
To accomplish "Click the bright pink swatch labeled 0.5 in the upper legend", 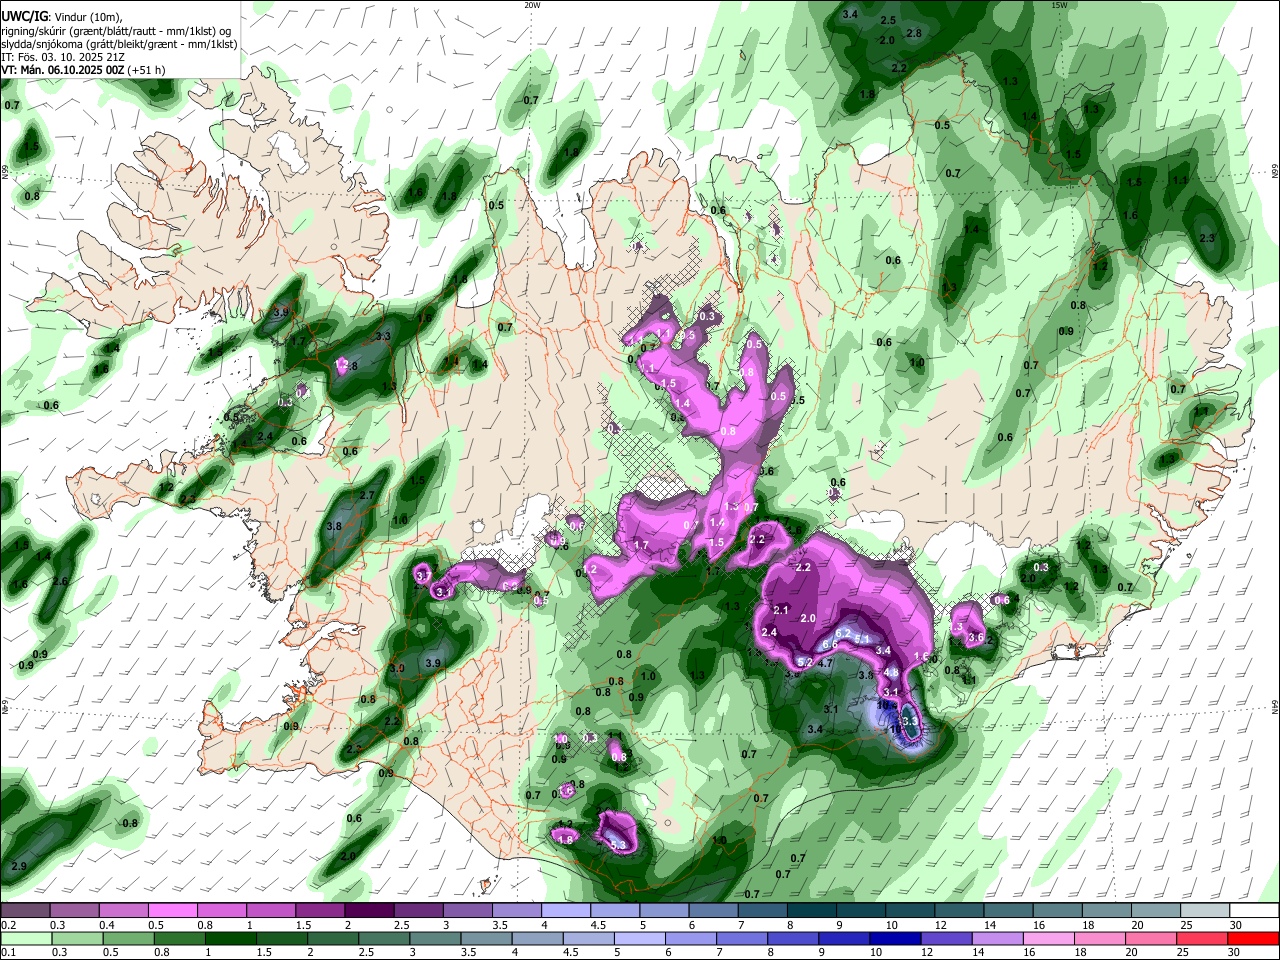I will click(172, 911).
